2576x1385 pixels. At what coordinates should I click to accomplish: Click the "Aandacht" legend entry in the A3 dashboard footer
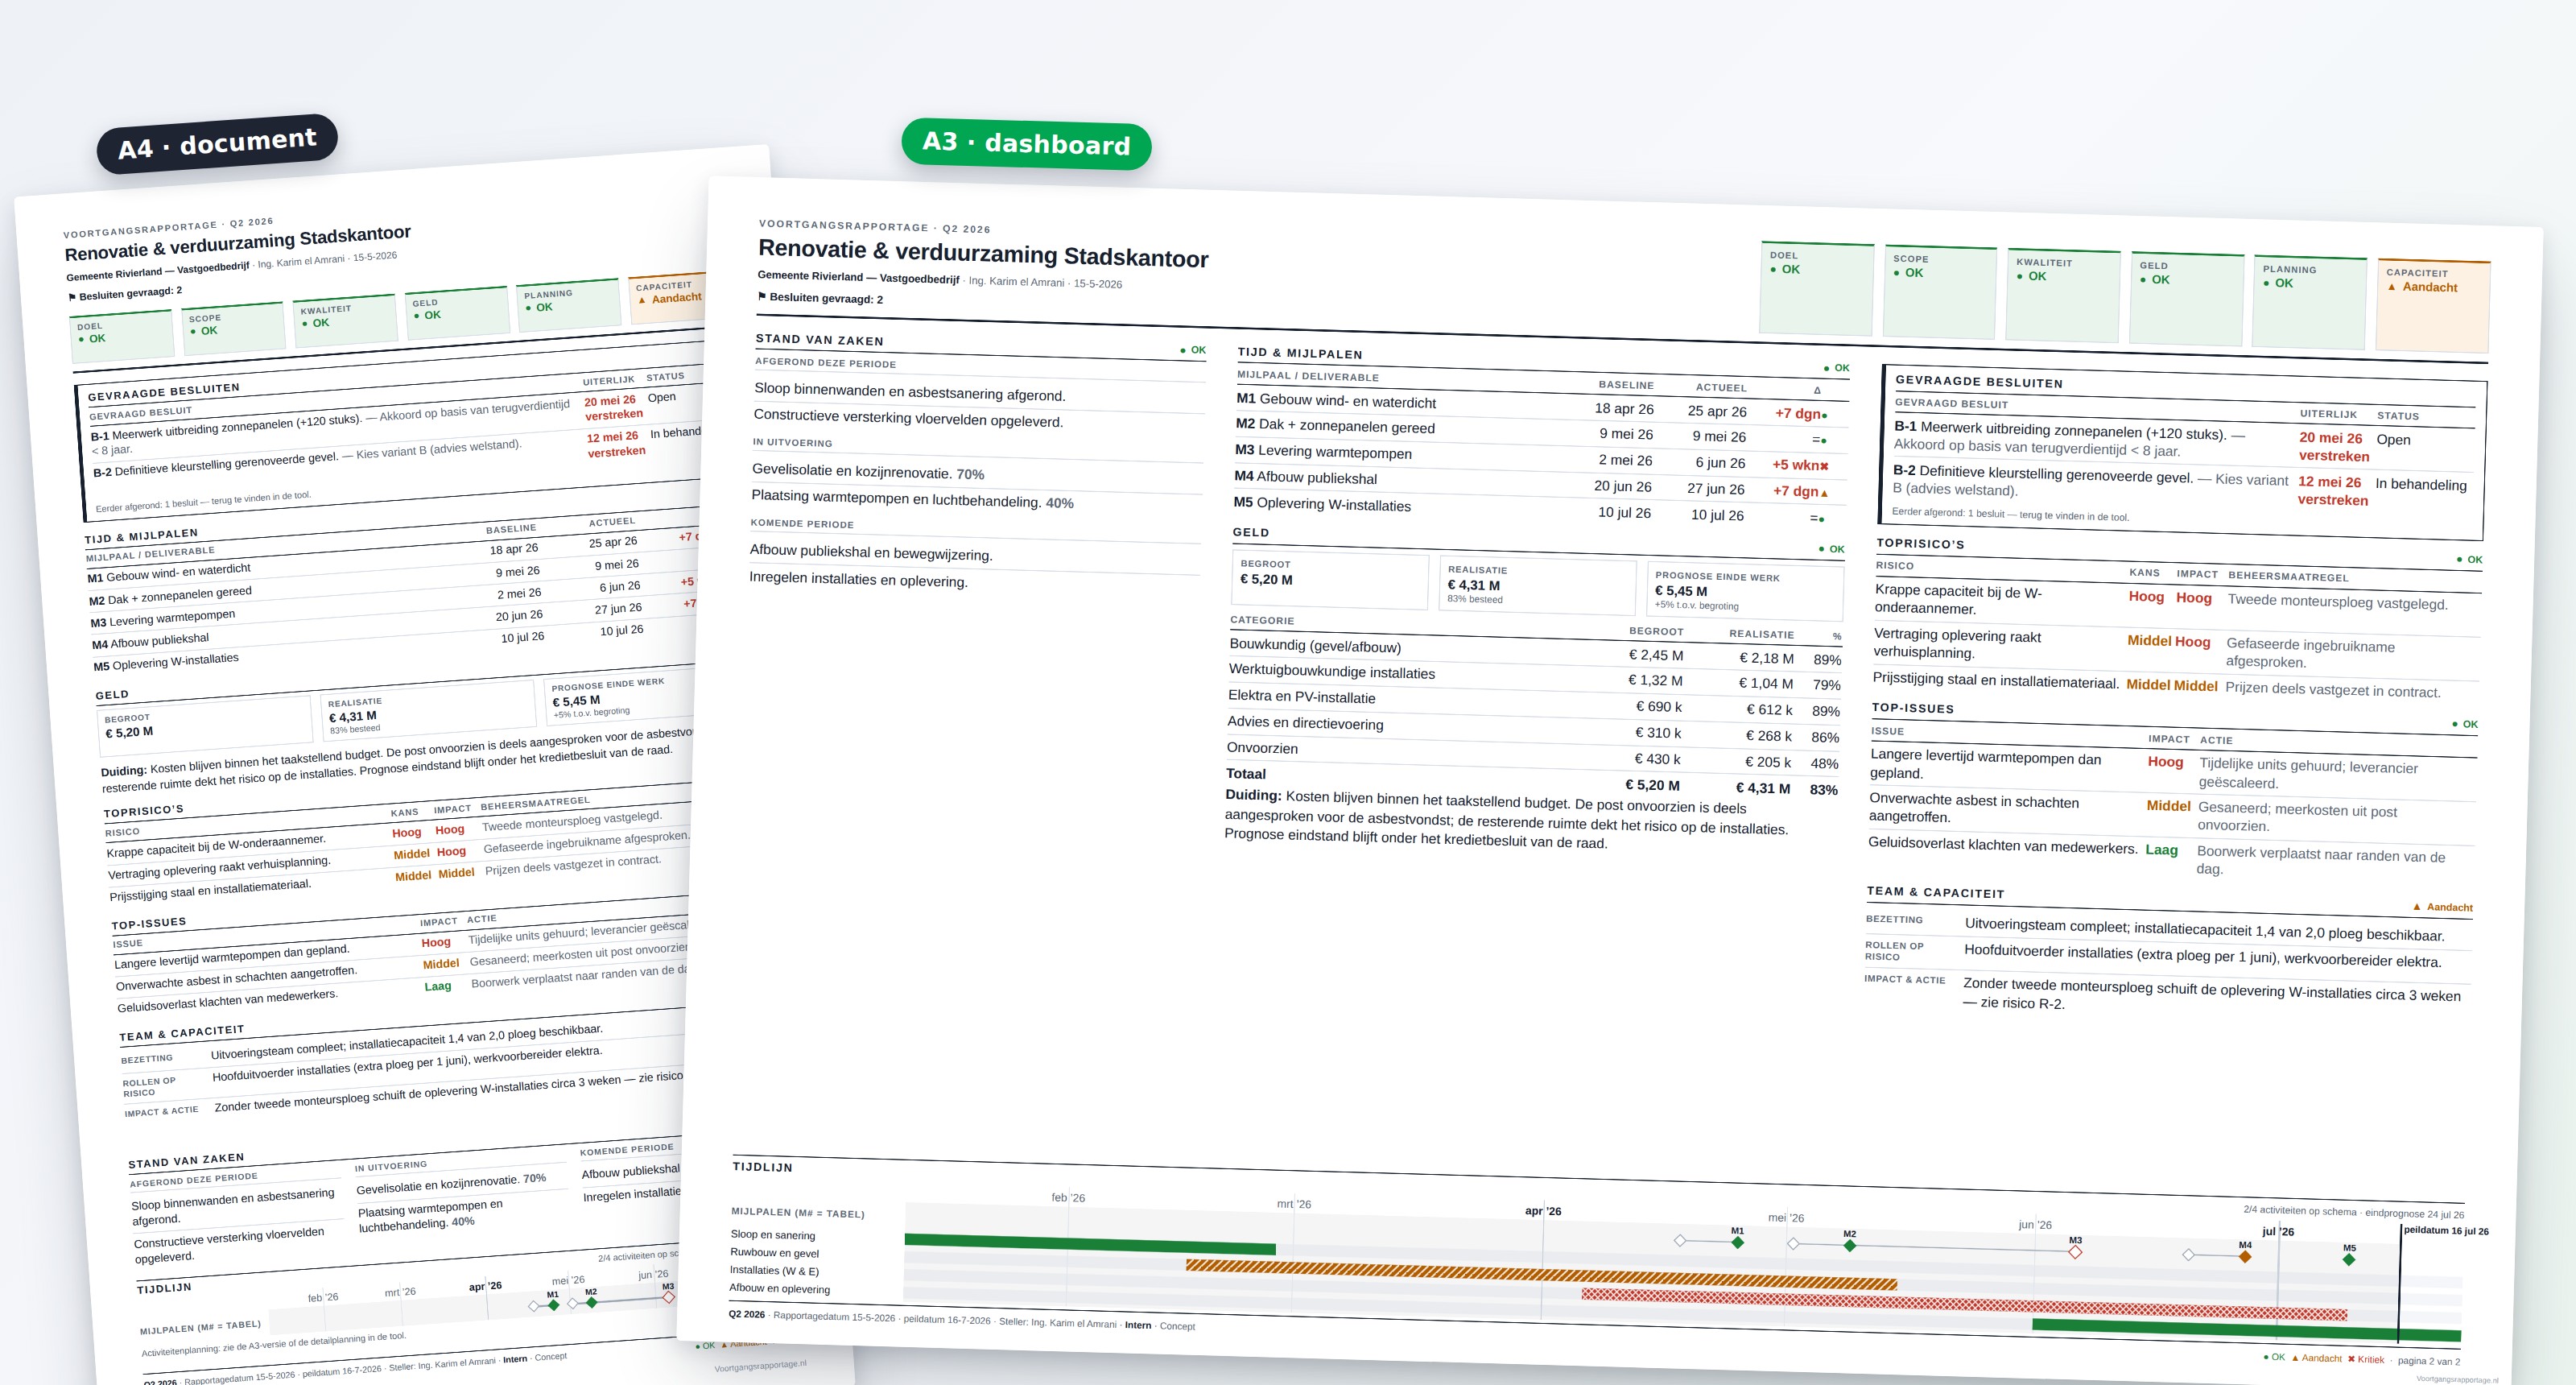2316,1358
